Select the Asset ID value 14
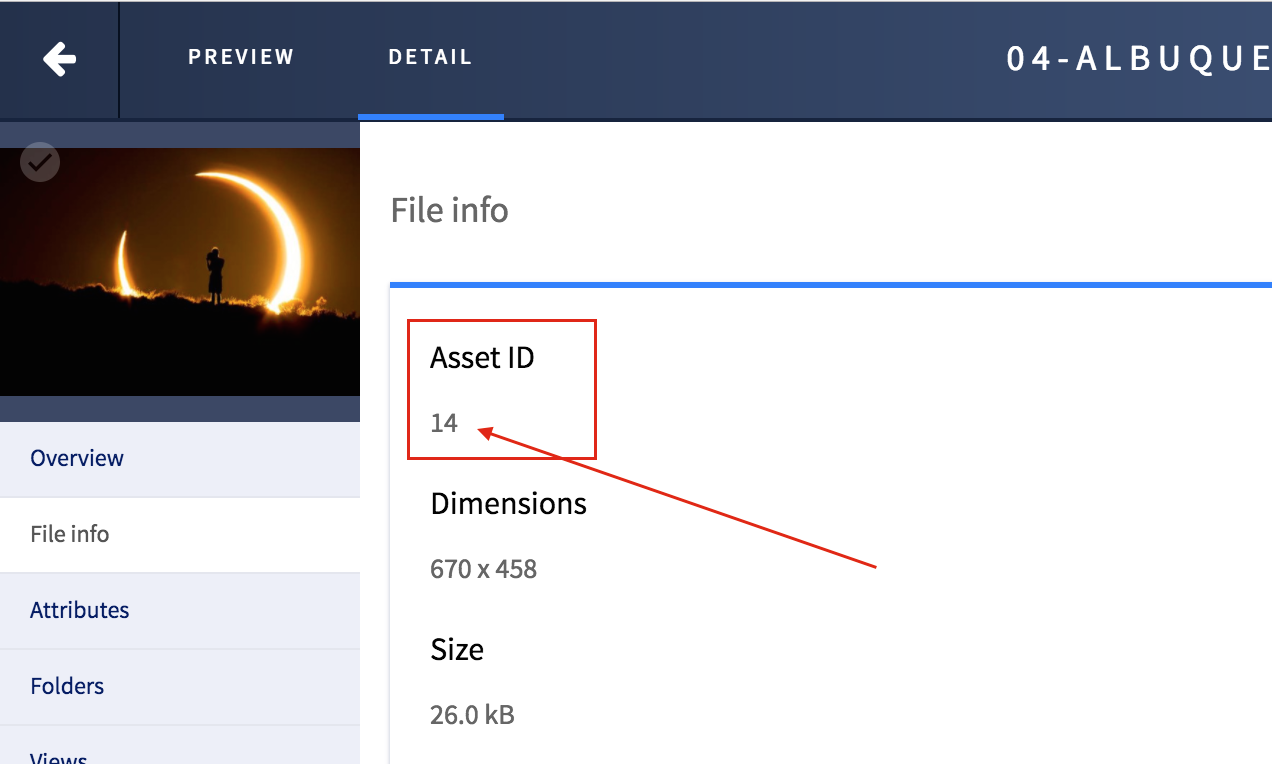1272x764 pixels. (444, 423)
